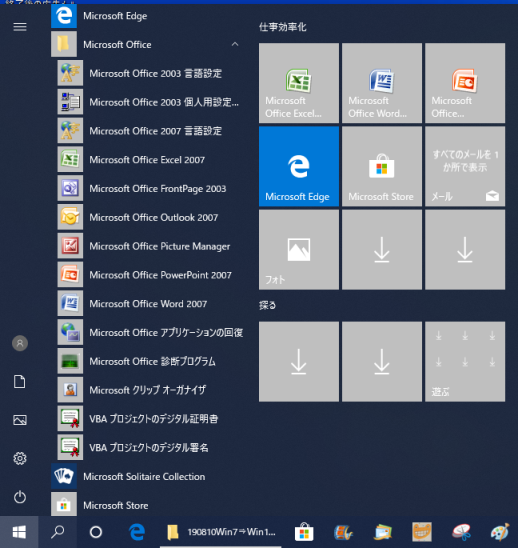Click the Windows Start button
This screenshot has height=548, width=518.
click(19, 532)
